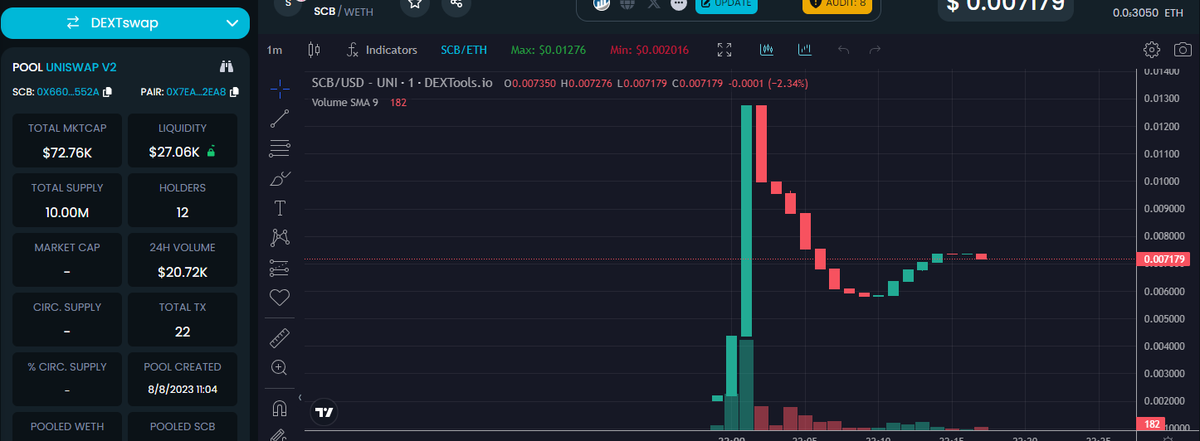
Task: Open the candlestick chart style selector
Action: (315, 49)
